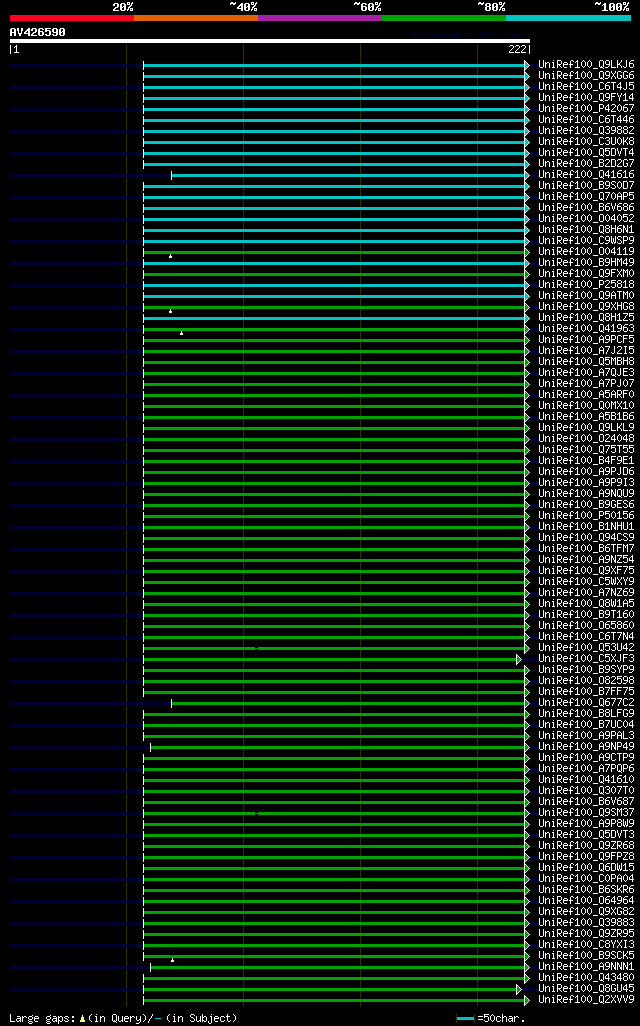640x1026 pixels.
Task: Click the 50char scale legend bar
Action: coord(465,1019)
